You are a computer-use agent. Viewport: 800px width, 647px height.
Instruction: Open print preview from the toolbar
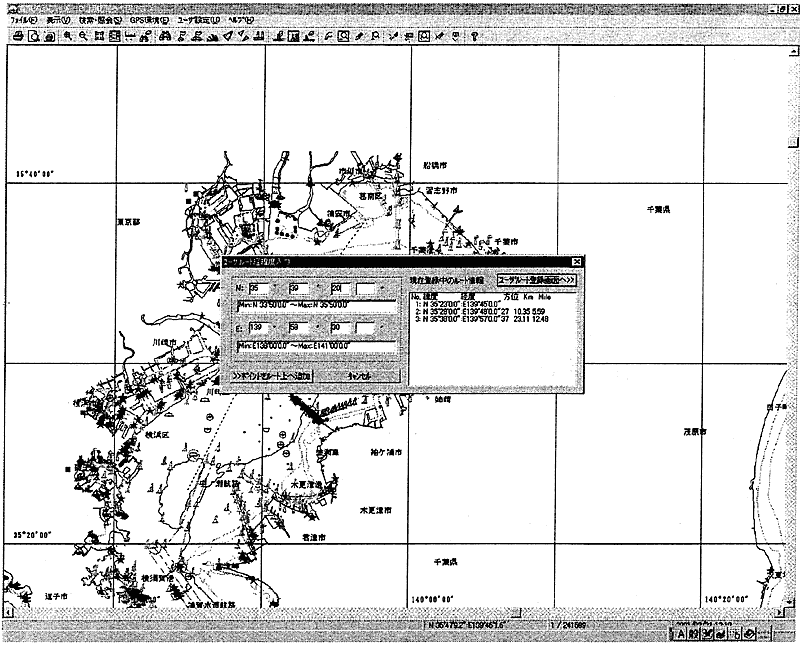(x=34, y=36)
